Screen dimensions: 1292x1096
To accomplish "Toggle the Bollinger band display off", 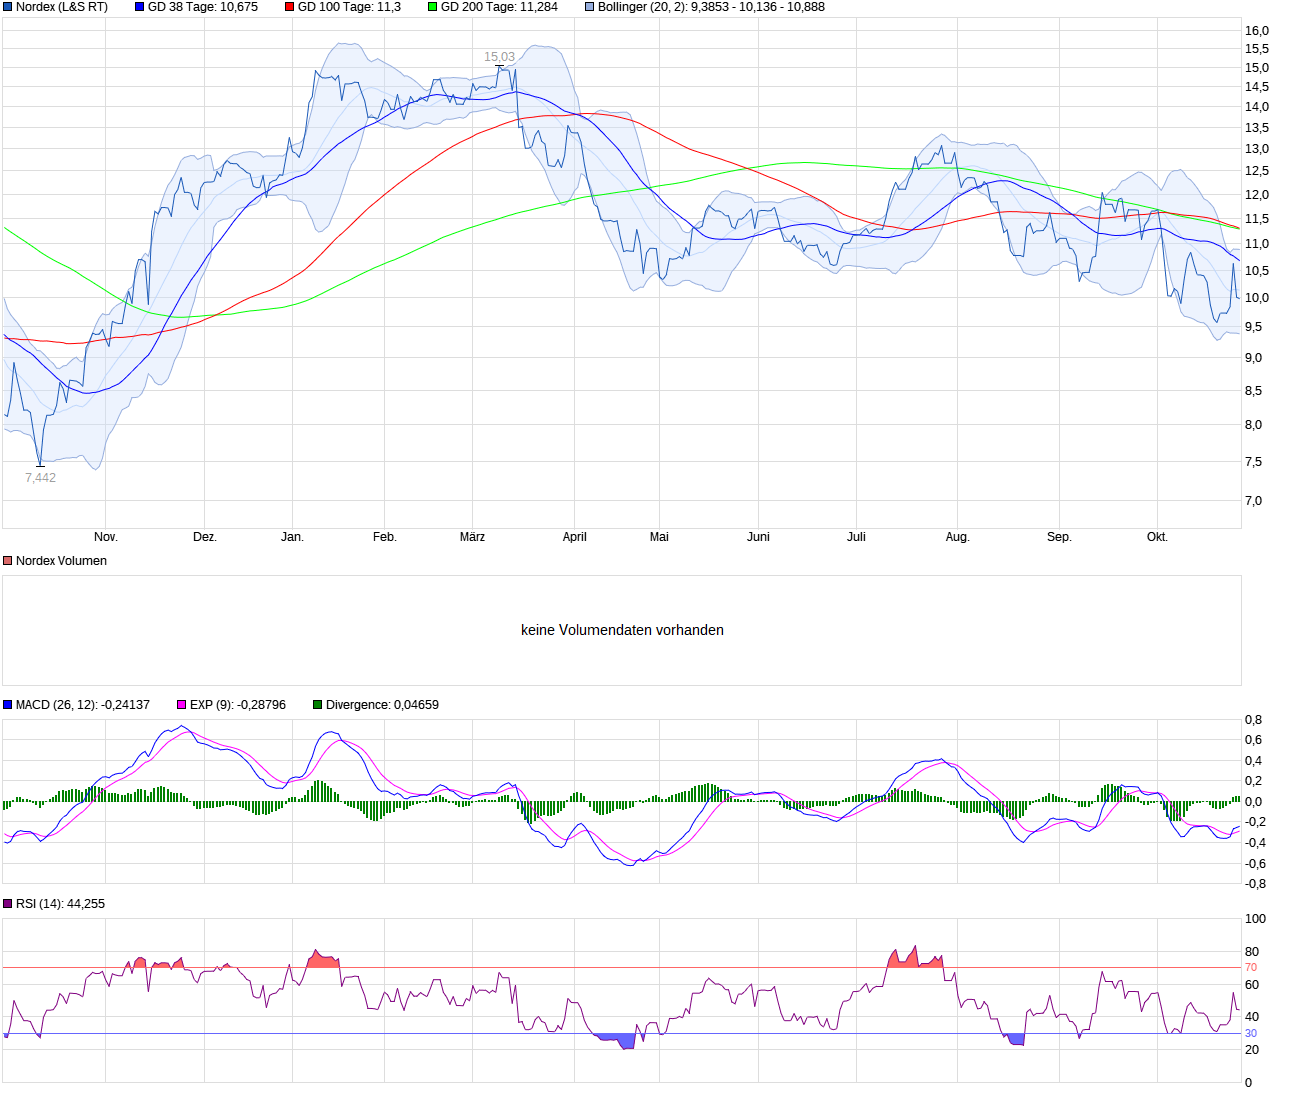I will [x=588, y=7].
